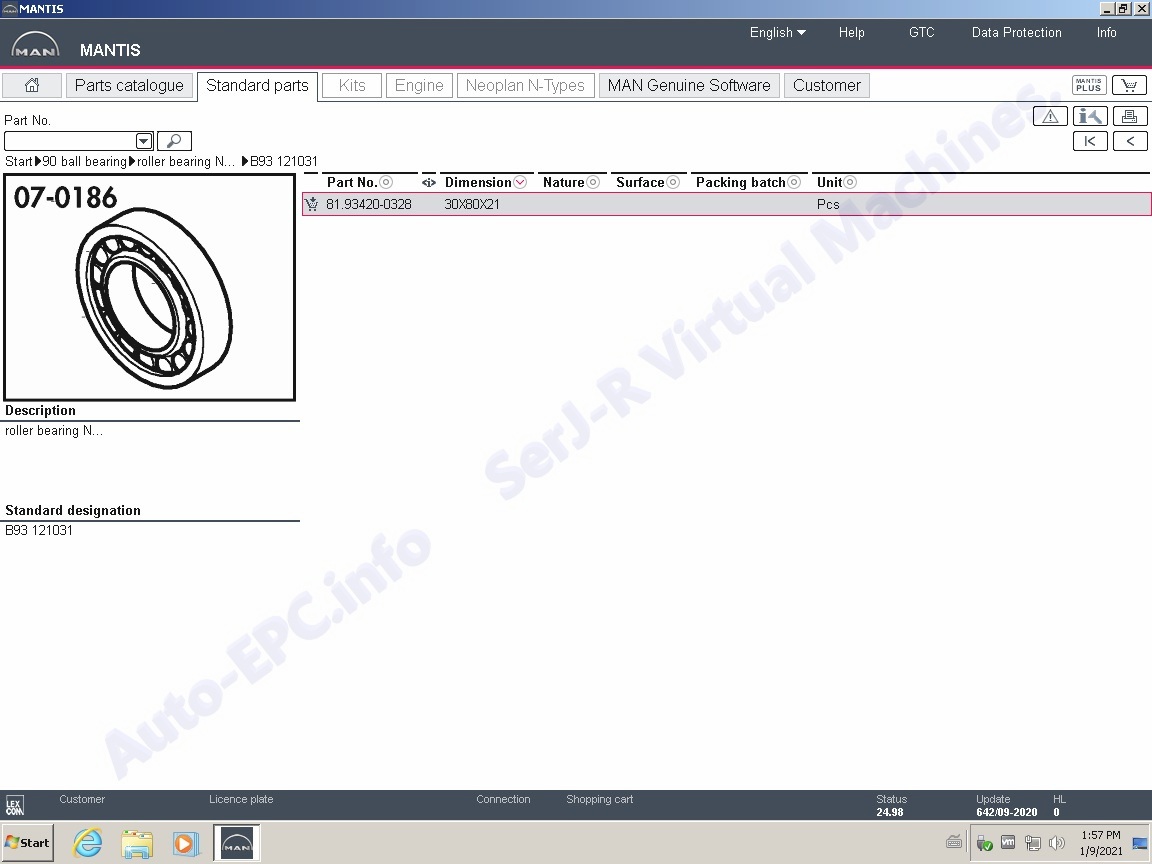The image size is (1152, 864).
Task: Launch Internet Explorer from the taskbar
Action: (x=87, y=843)
